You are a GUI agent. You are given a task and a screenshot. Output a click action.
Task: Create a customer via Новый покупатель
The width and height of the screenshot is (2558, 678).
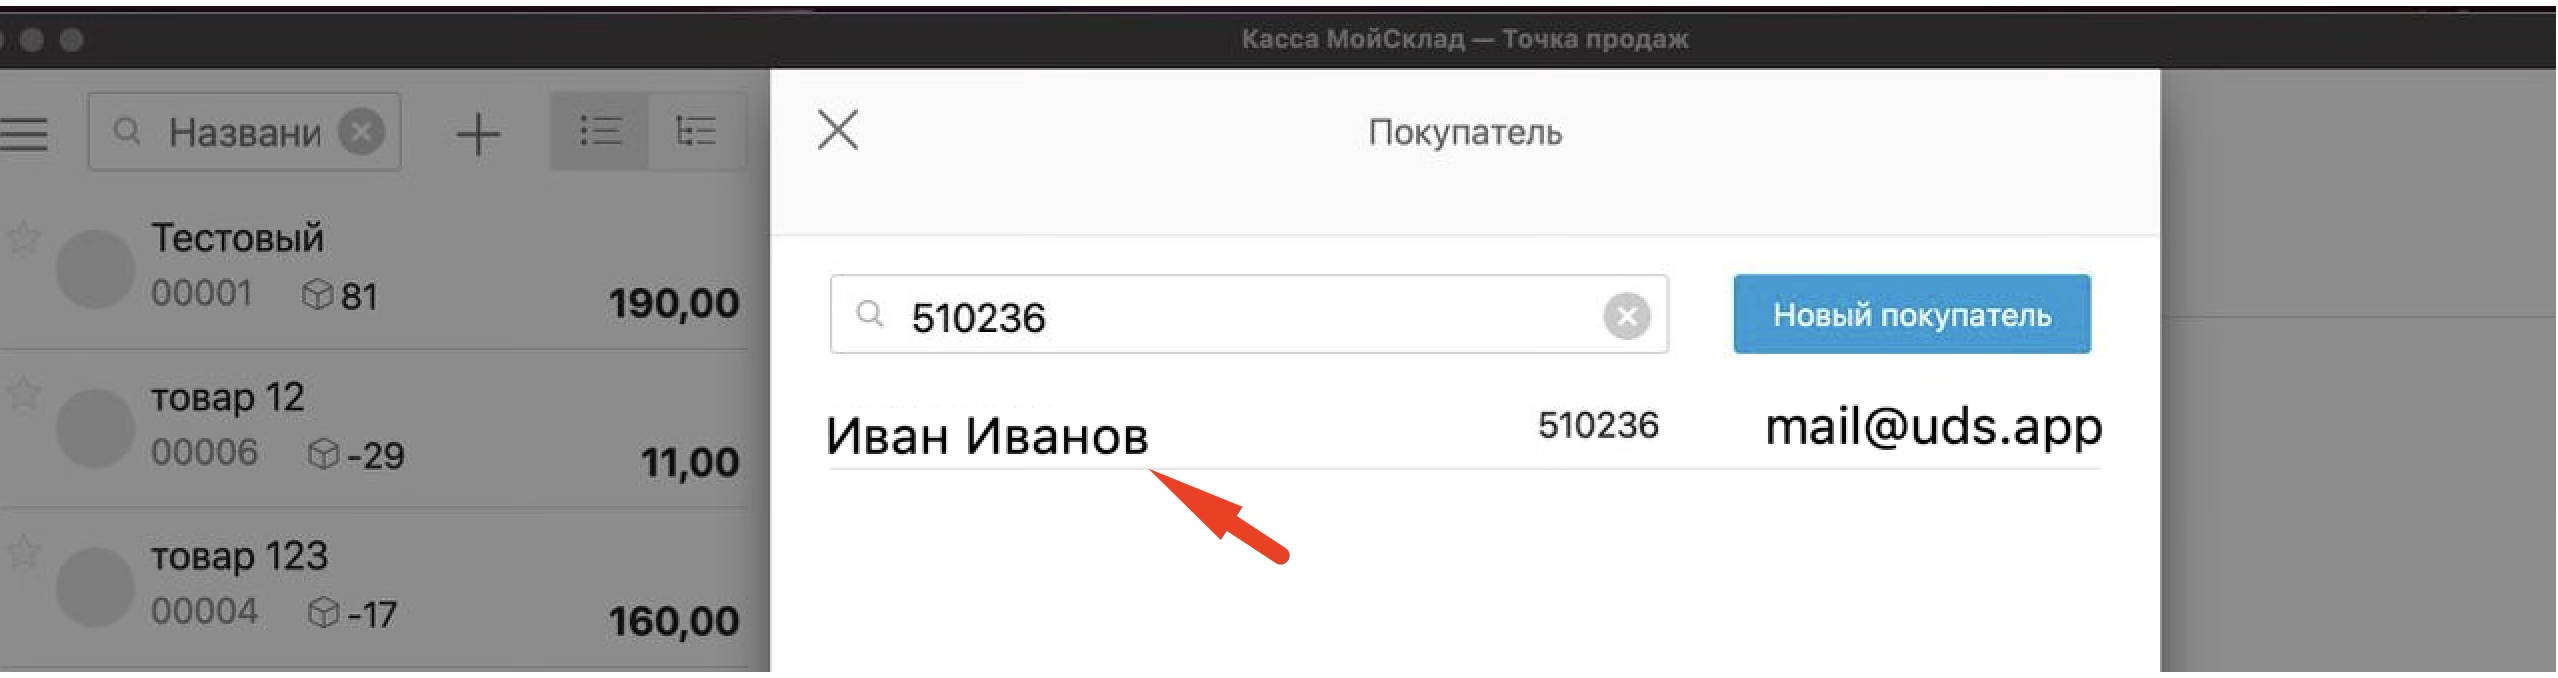(1912, 314)
